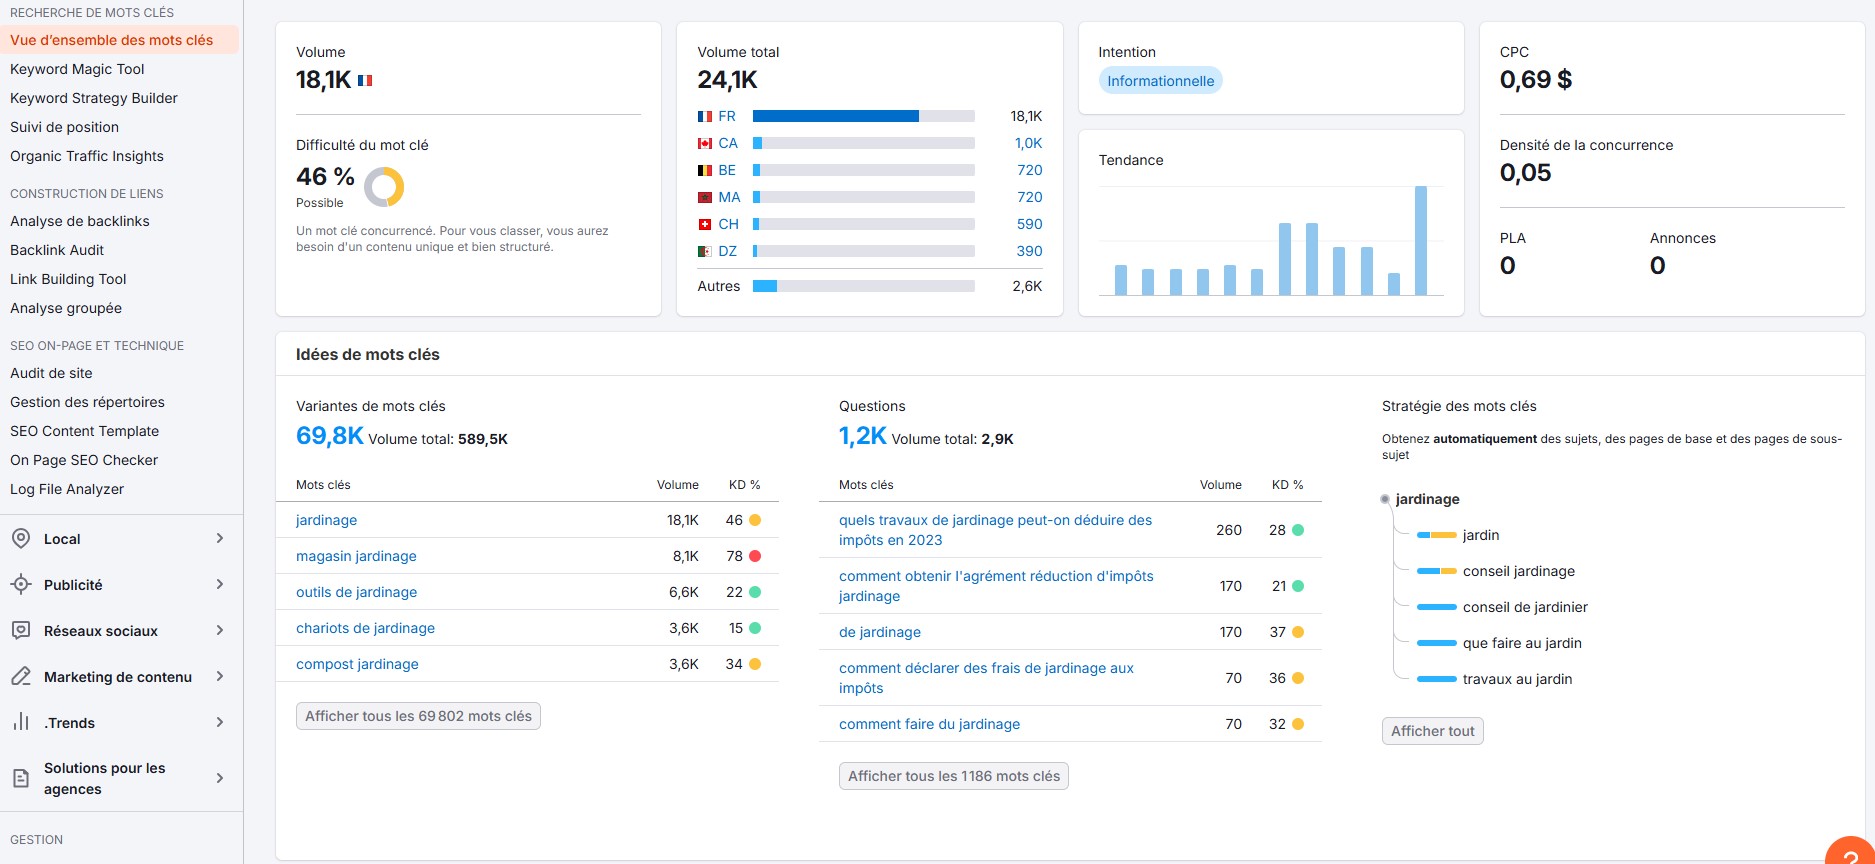1875x864 pixels.
Task: Open Keyword Strategy Builder
Action: 94,98
